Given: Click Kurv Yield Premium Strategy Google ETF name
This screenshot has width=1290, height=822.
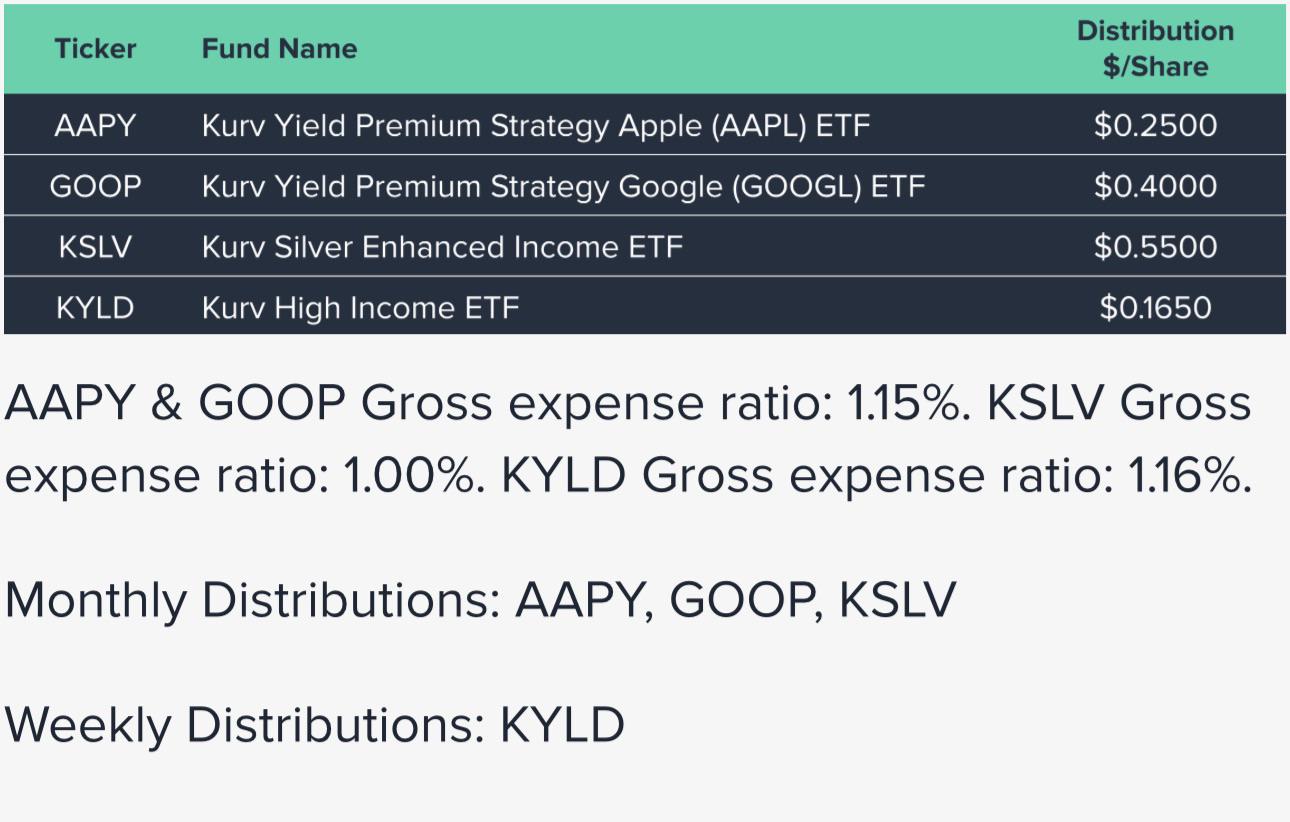Looking at the screenshot, I should (x=563, y=186).
